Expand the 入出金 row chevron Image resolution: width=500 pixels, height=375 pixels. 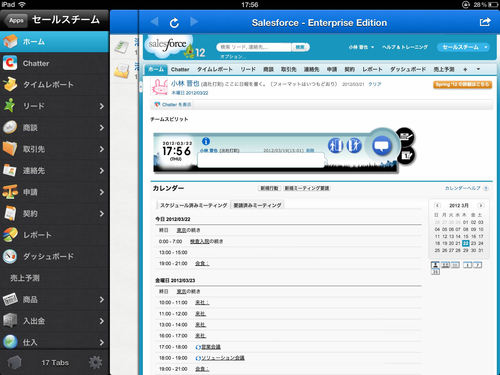[101, 321]
